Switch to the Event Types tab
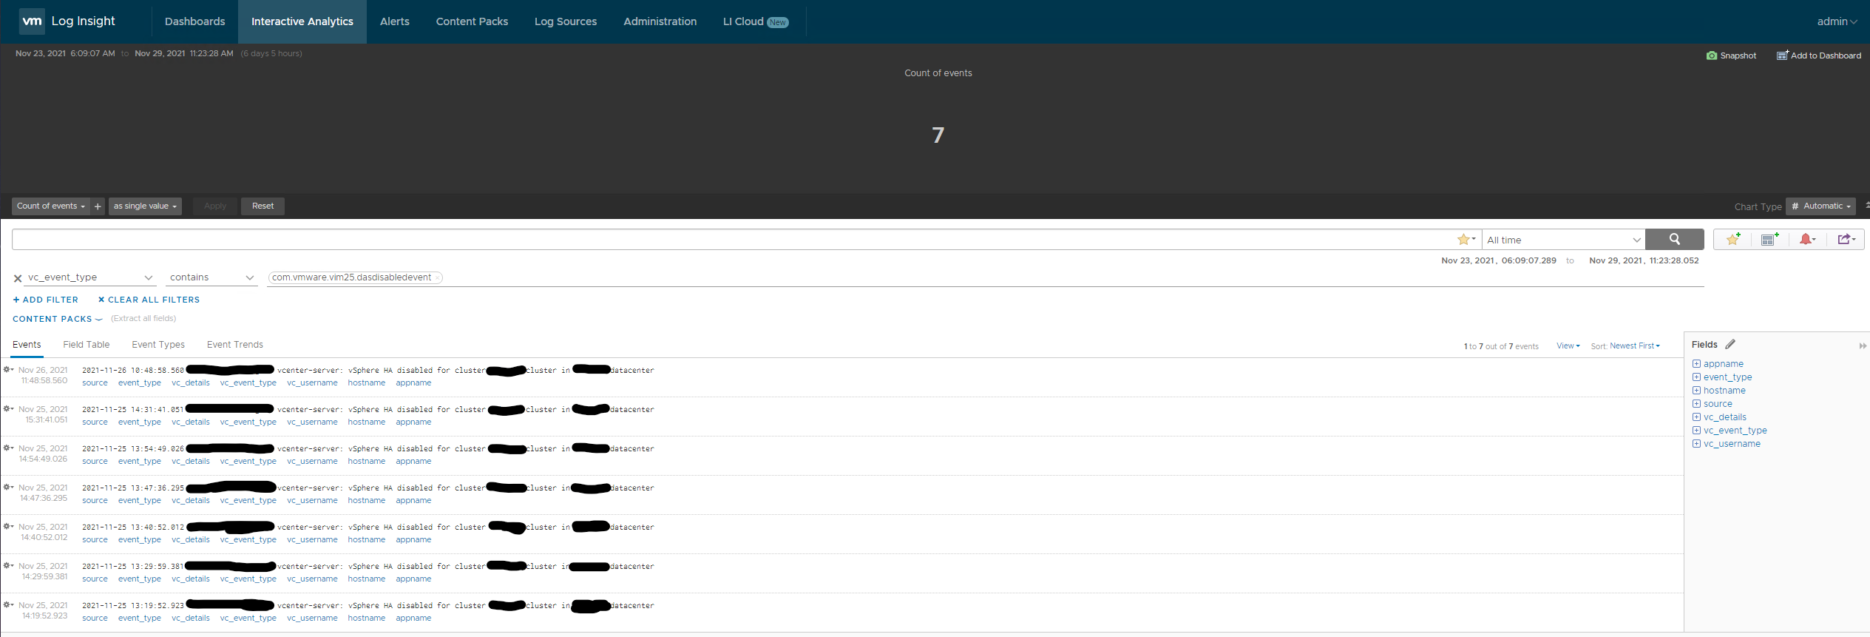Image resolution: width=1870 pixels, height=637 pixels. [158, 345]
